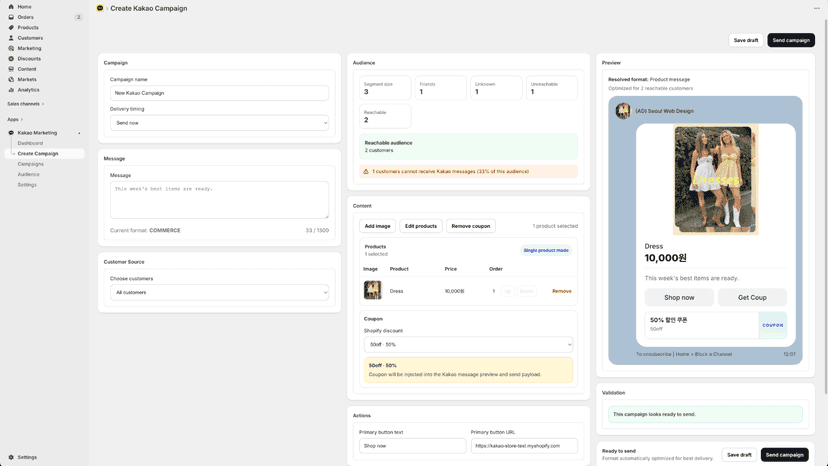This screenshot has height=466, width=828.
Task: Click the COUPON tag in preview
Action: click(773, 325)
